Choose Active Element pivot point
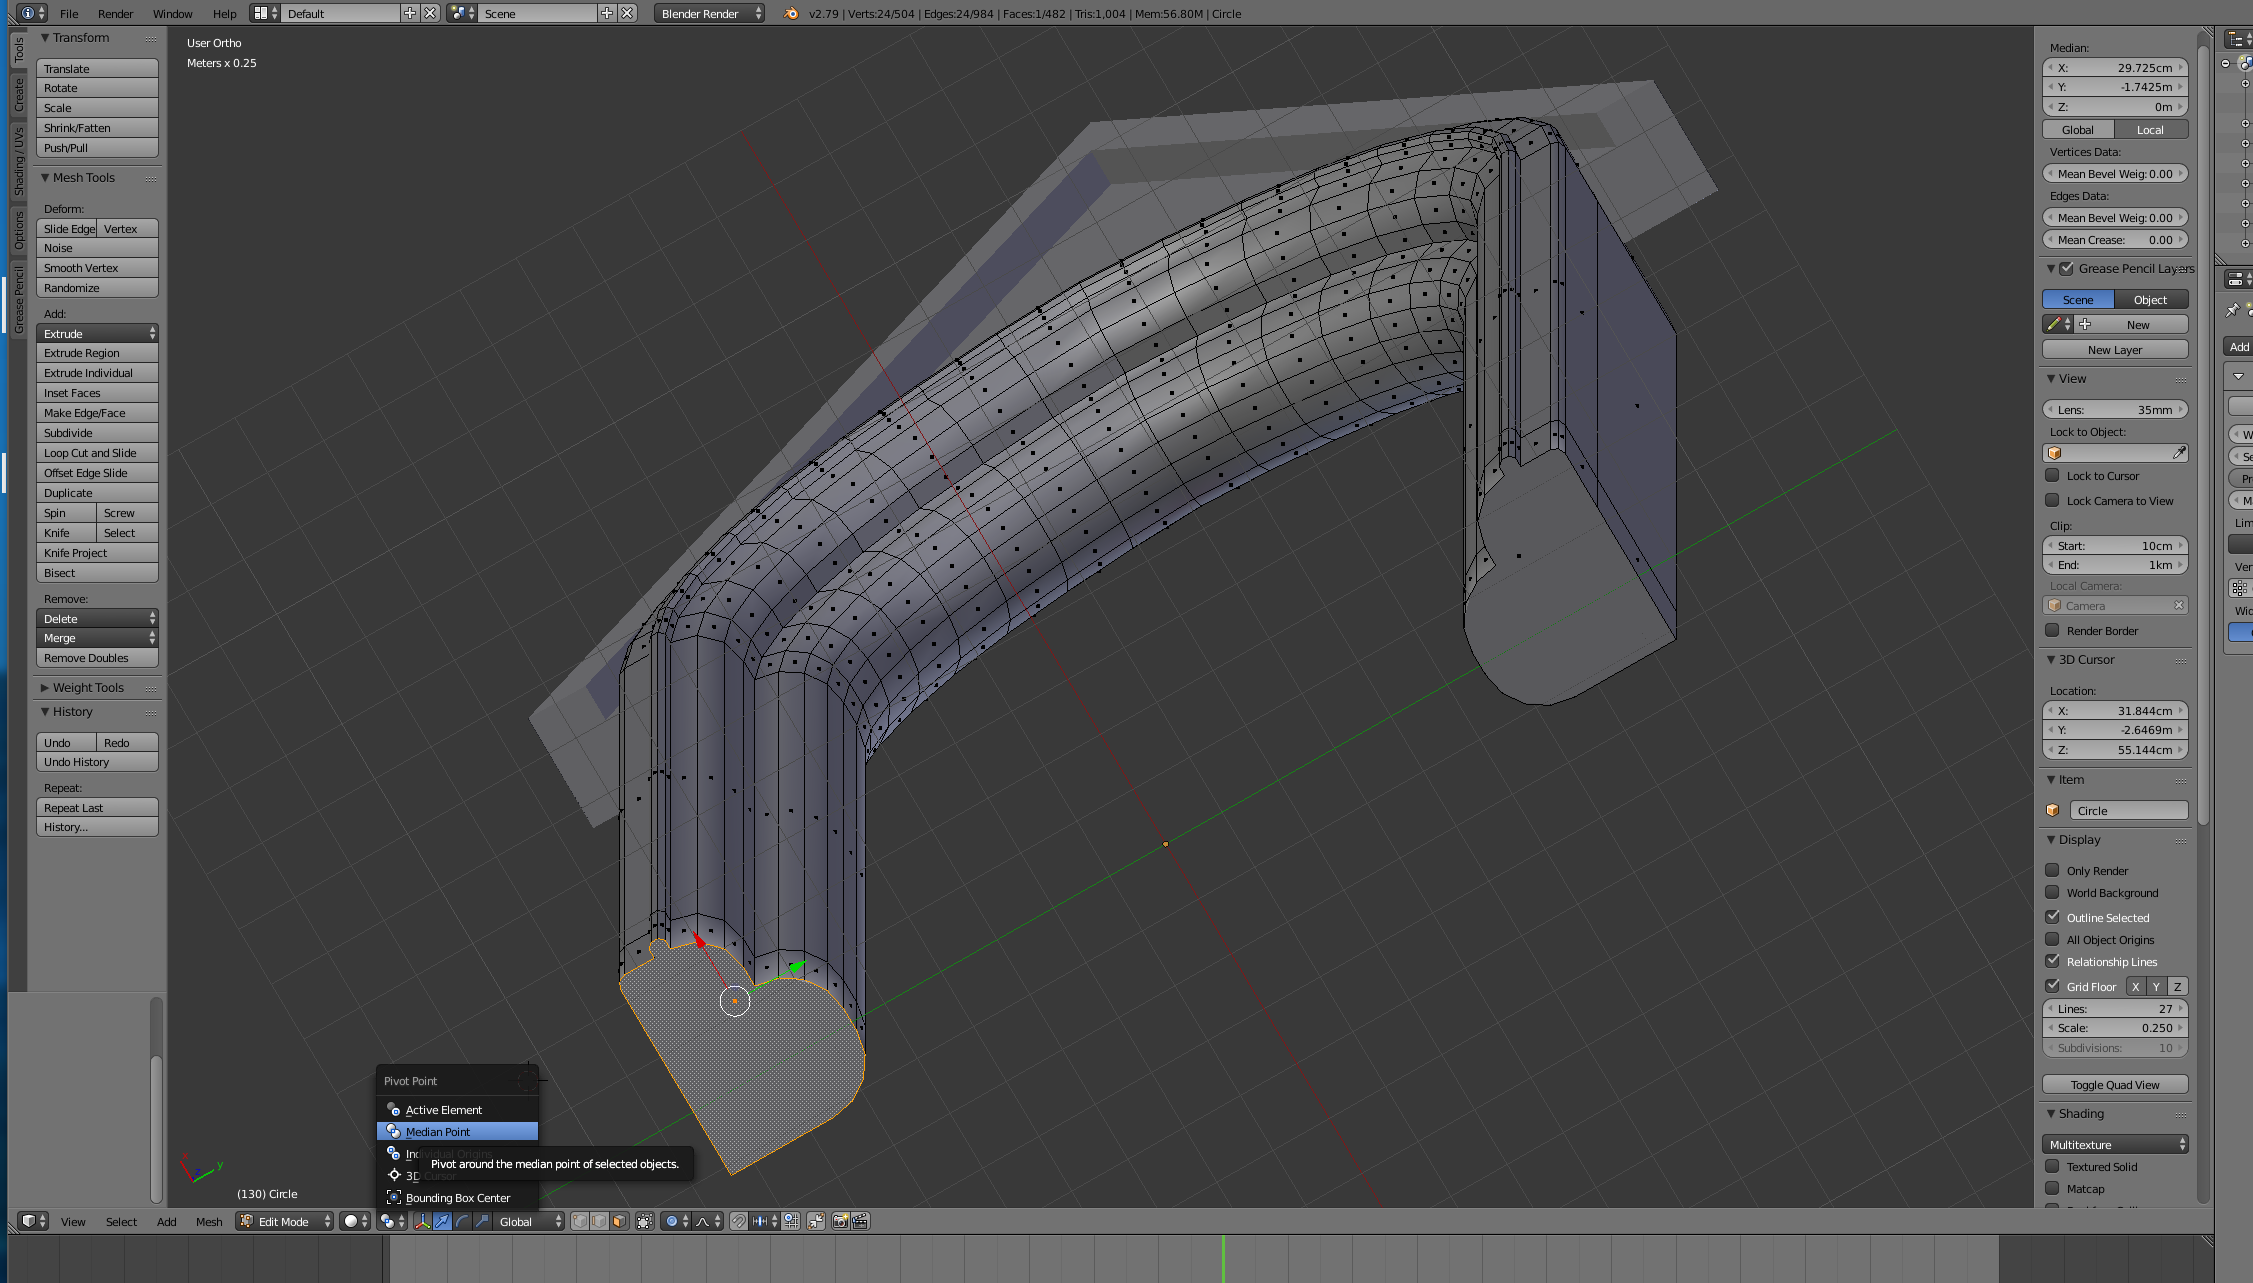The height and width of the screenshot is (1283, 2253). point(457,1109)
